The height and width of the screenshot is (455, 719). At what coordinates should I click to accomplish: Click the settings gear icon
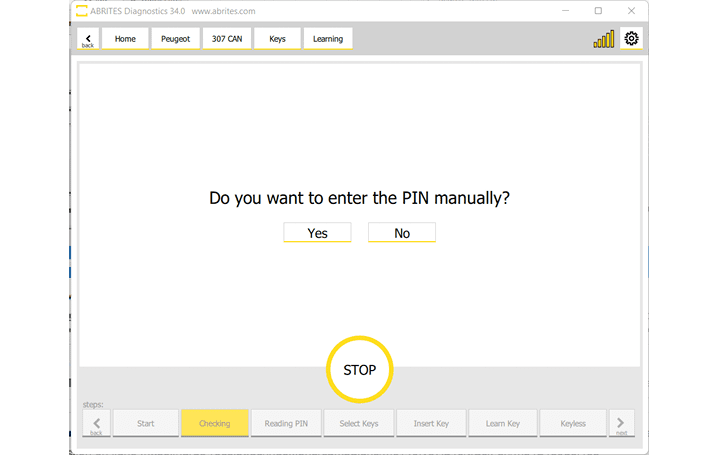coord(631,39)
